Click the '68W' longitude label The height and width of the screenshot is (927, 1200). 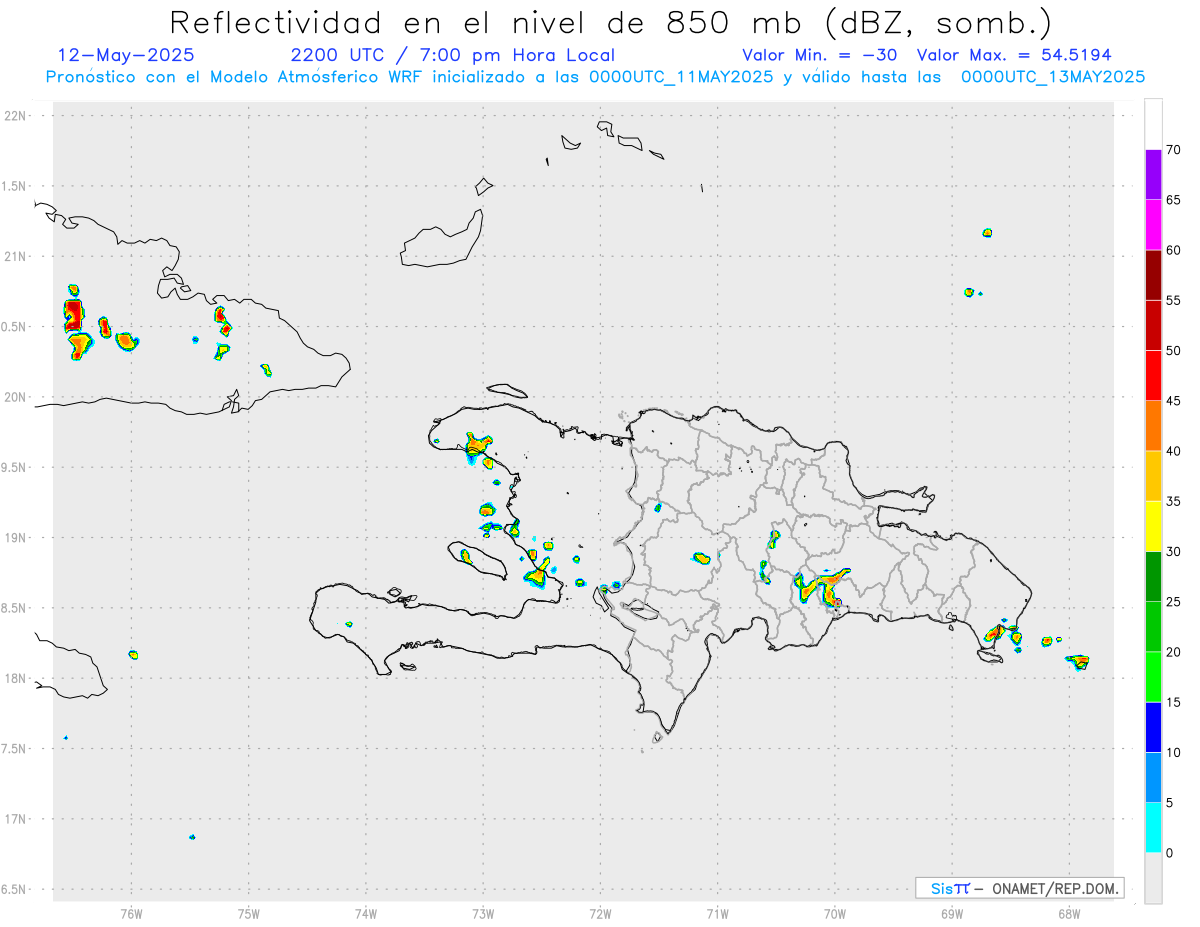point(1069,913)
